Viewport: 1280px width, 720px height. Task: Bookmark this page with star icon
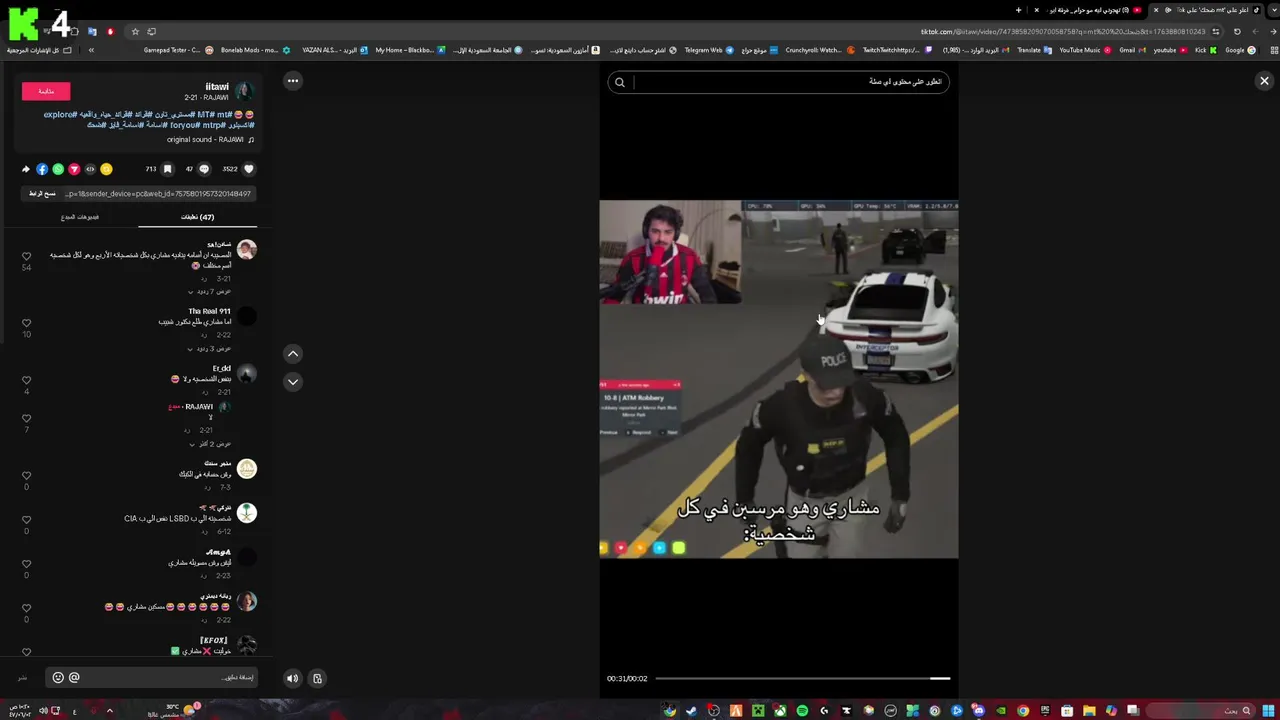[135, 31]
